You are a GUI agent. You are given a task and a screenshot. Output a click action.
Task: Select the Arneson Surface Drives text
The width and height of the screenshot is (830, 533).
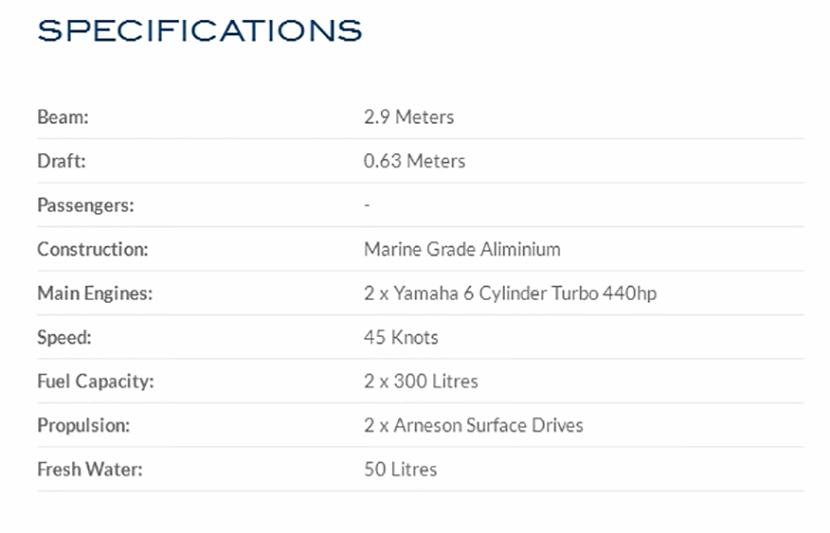click(x=488, y=425)
